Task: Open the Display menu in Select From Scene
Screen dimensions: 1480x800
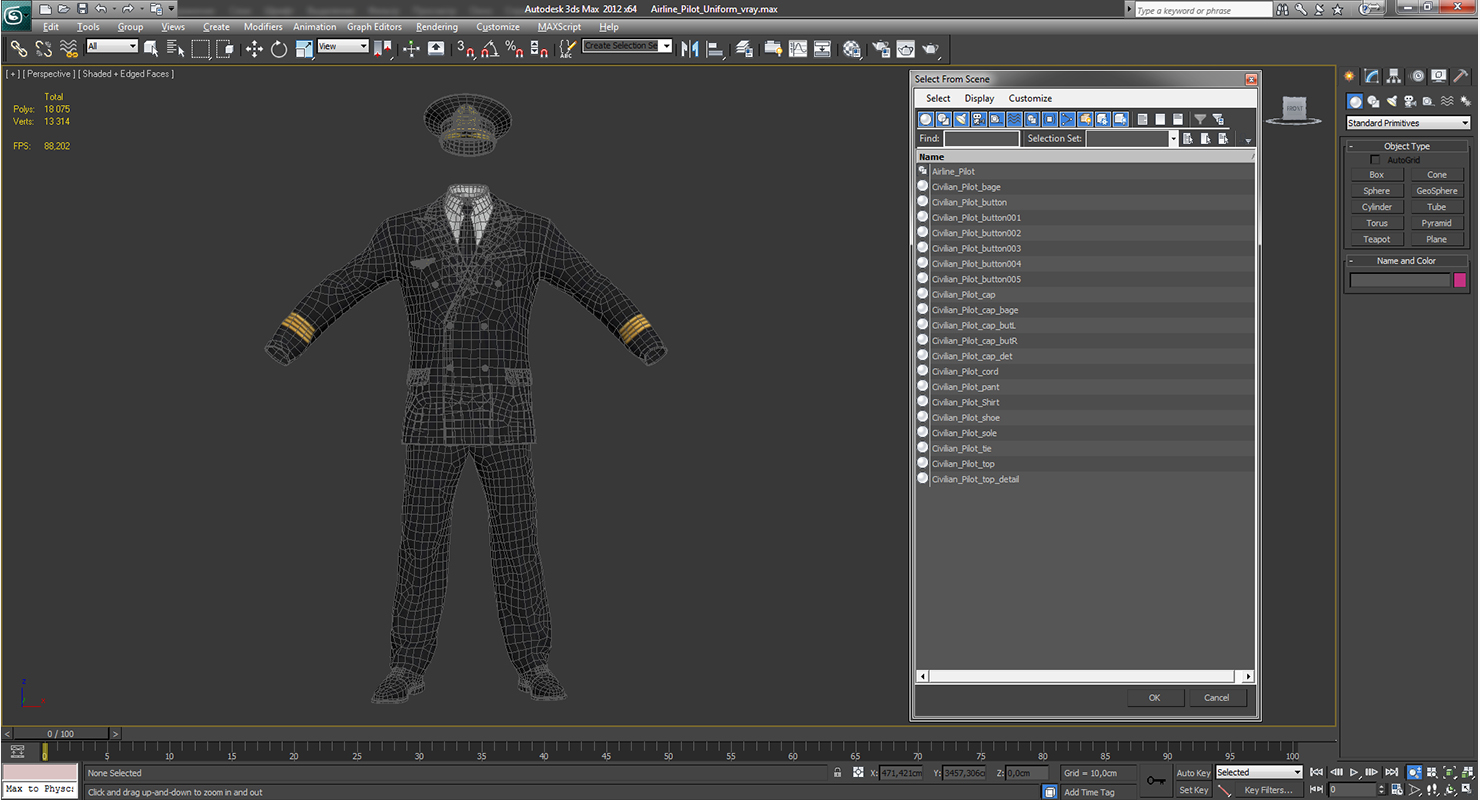Action: pyautogui.click(x=979, y=98)
